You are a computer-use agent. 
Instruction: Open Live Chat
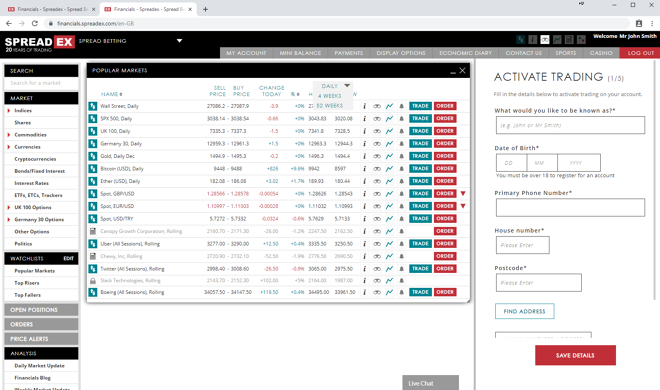point(431,383)
